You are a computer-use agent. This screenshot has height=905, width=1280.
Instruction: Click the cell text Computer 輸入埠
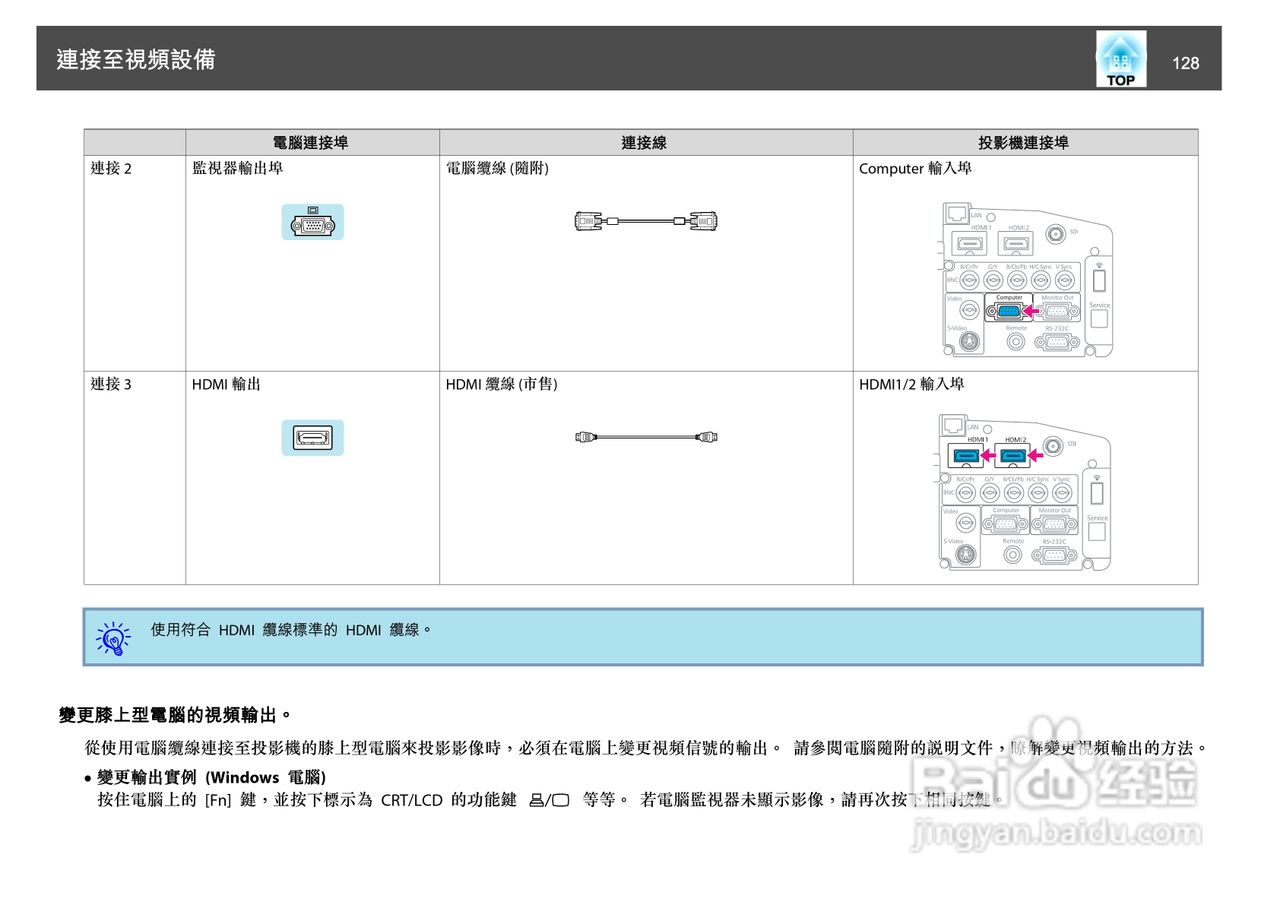[x=915, y=168]
